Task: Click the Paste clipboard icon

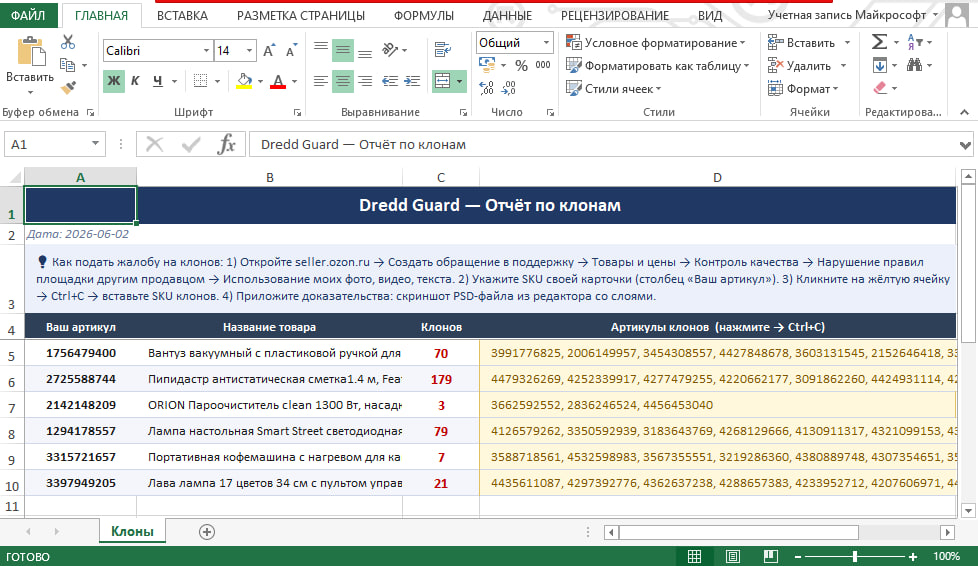Action: tap(30, 51)
